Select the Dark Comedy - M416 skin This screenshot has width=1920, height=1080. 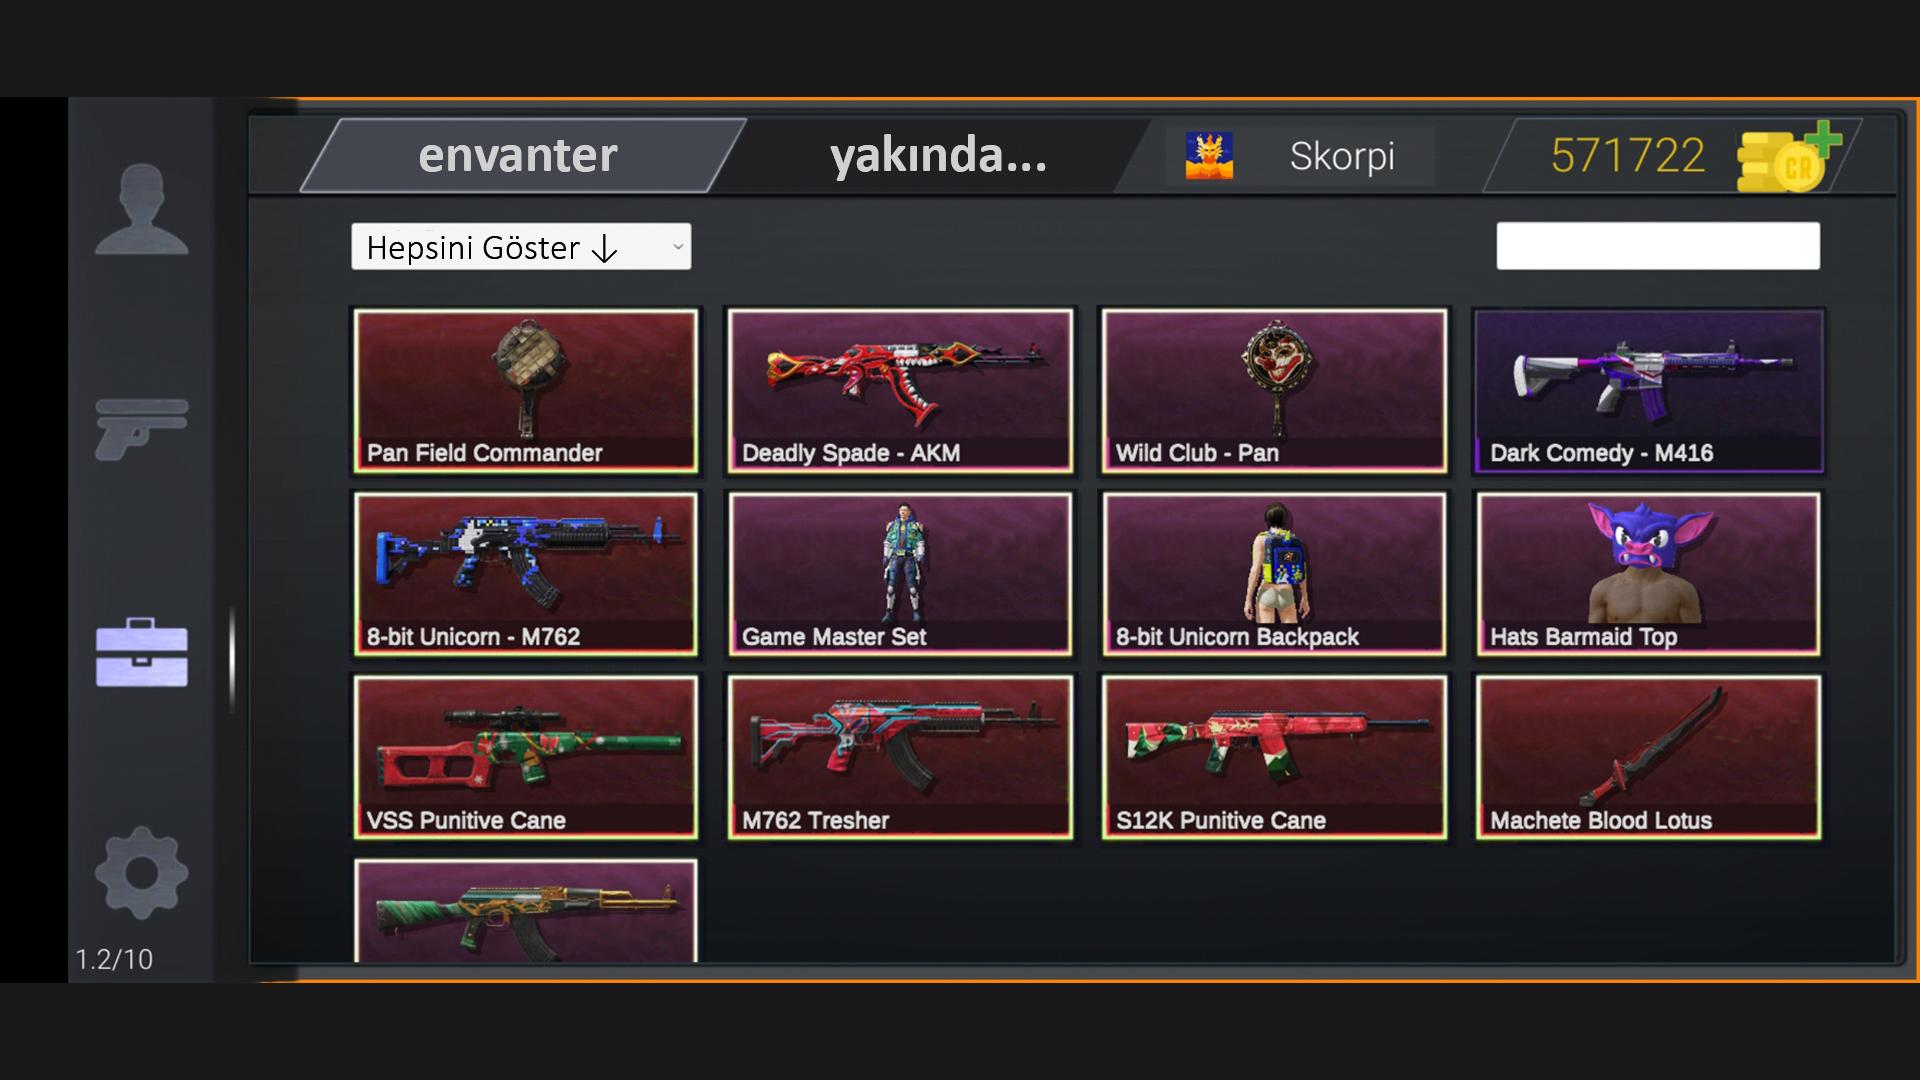pyautogui.click(x=1649, y=390)
